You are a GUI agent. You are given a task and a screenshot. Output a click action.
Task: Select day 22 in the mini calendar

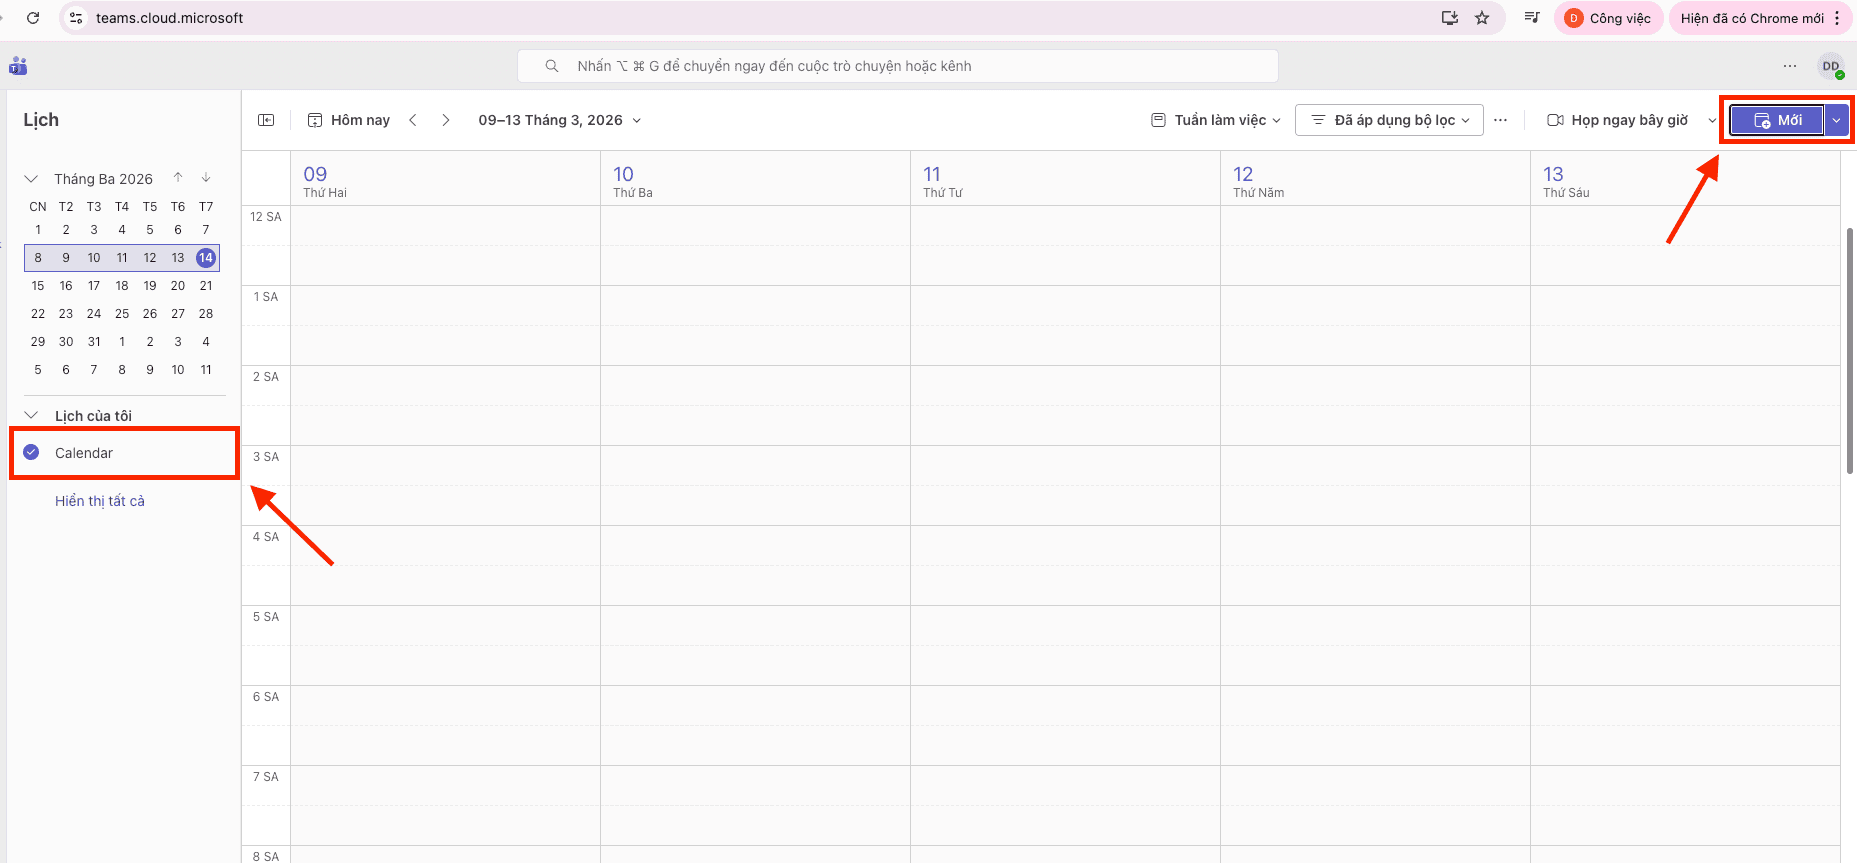click(38, 313)
